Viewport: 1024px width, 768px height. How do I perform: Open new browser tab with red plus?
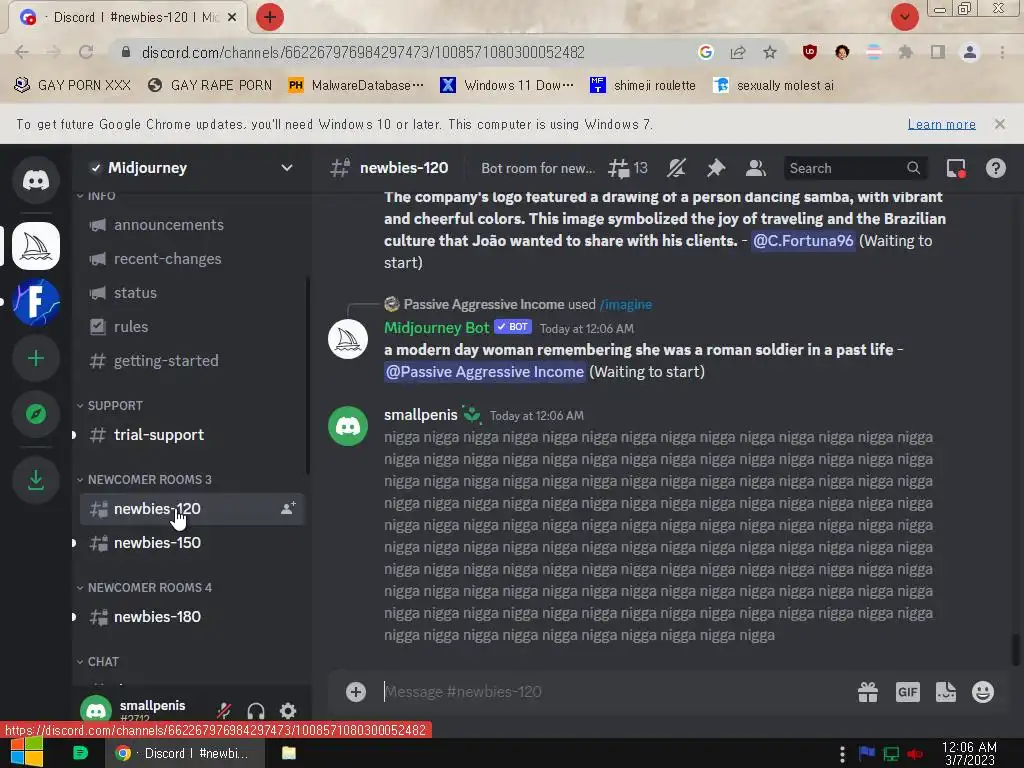pos(270,17)
